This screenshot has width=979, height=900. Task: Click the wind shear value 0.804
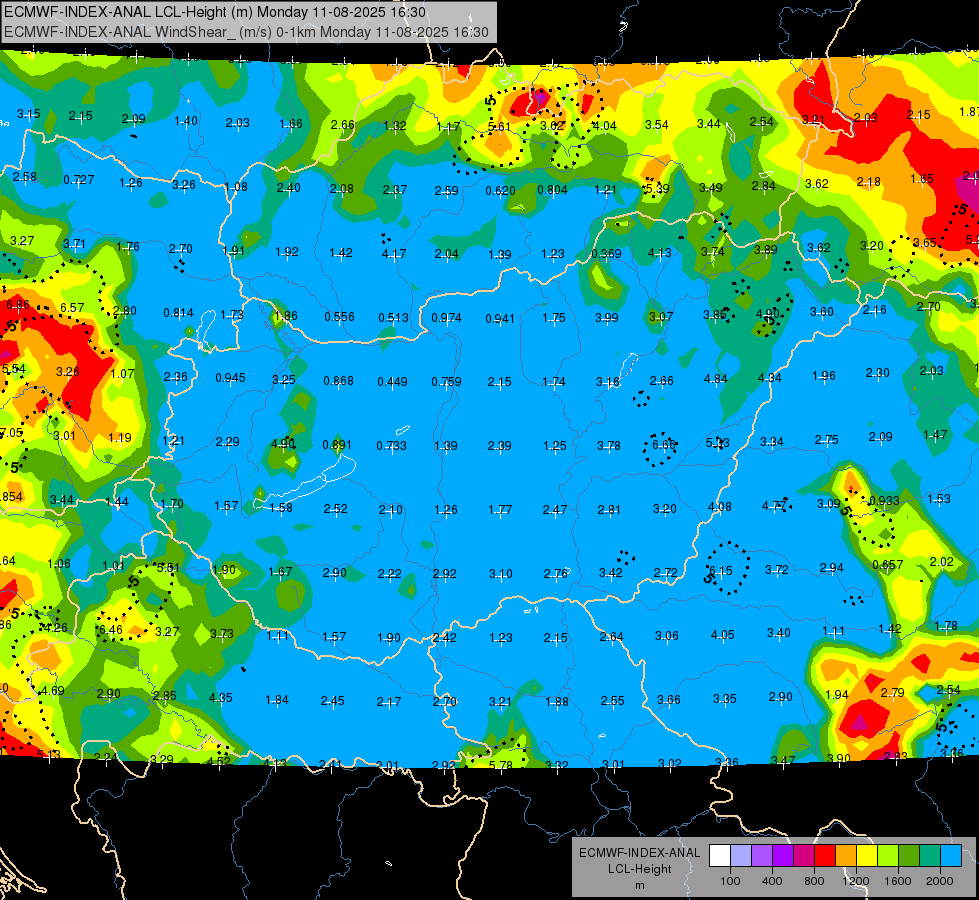pos(552,189)
